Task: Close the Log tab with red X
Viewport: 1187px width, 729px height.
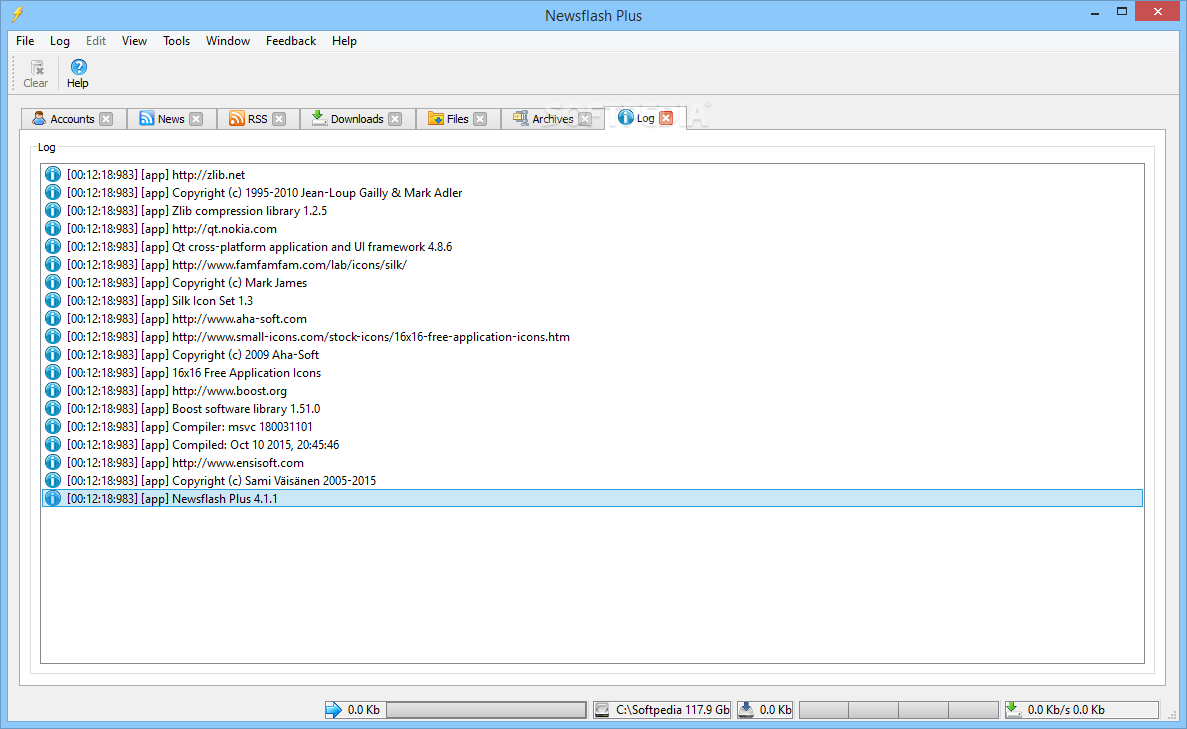Action: pyautogui.click(x=666, y=117)
